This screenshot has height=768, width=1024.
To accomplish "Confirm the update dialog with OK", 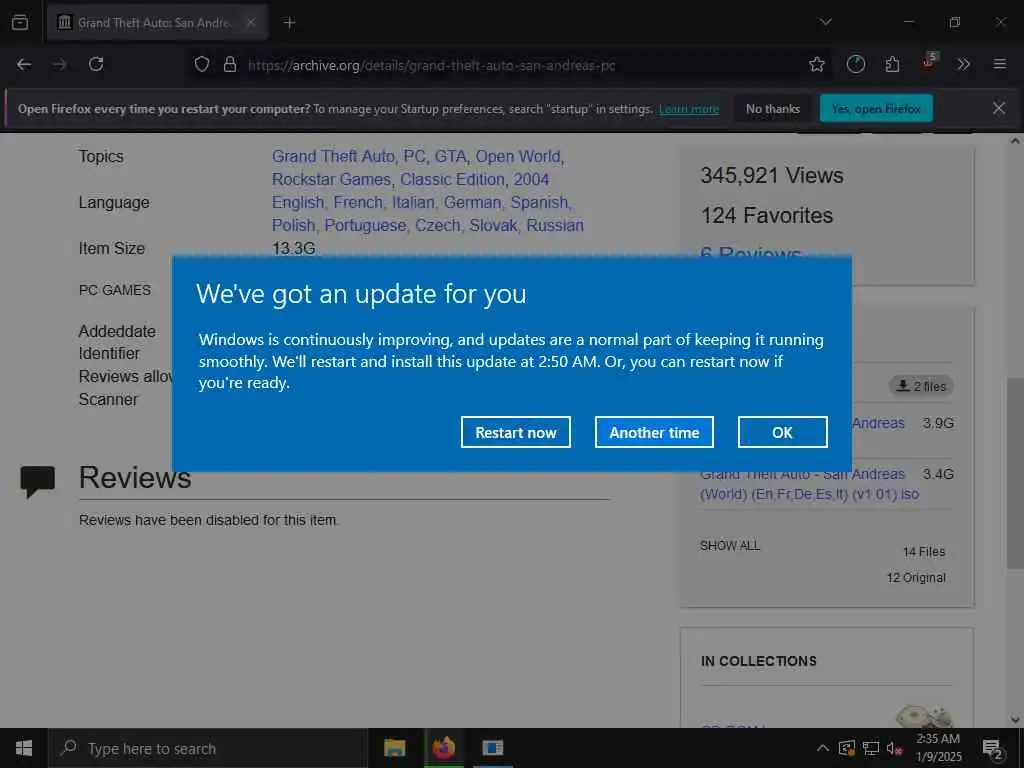I will tap(782, 432).
